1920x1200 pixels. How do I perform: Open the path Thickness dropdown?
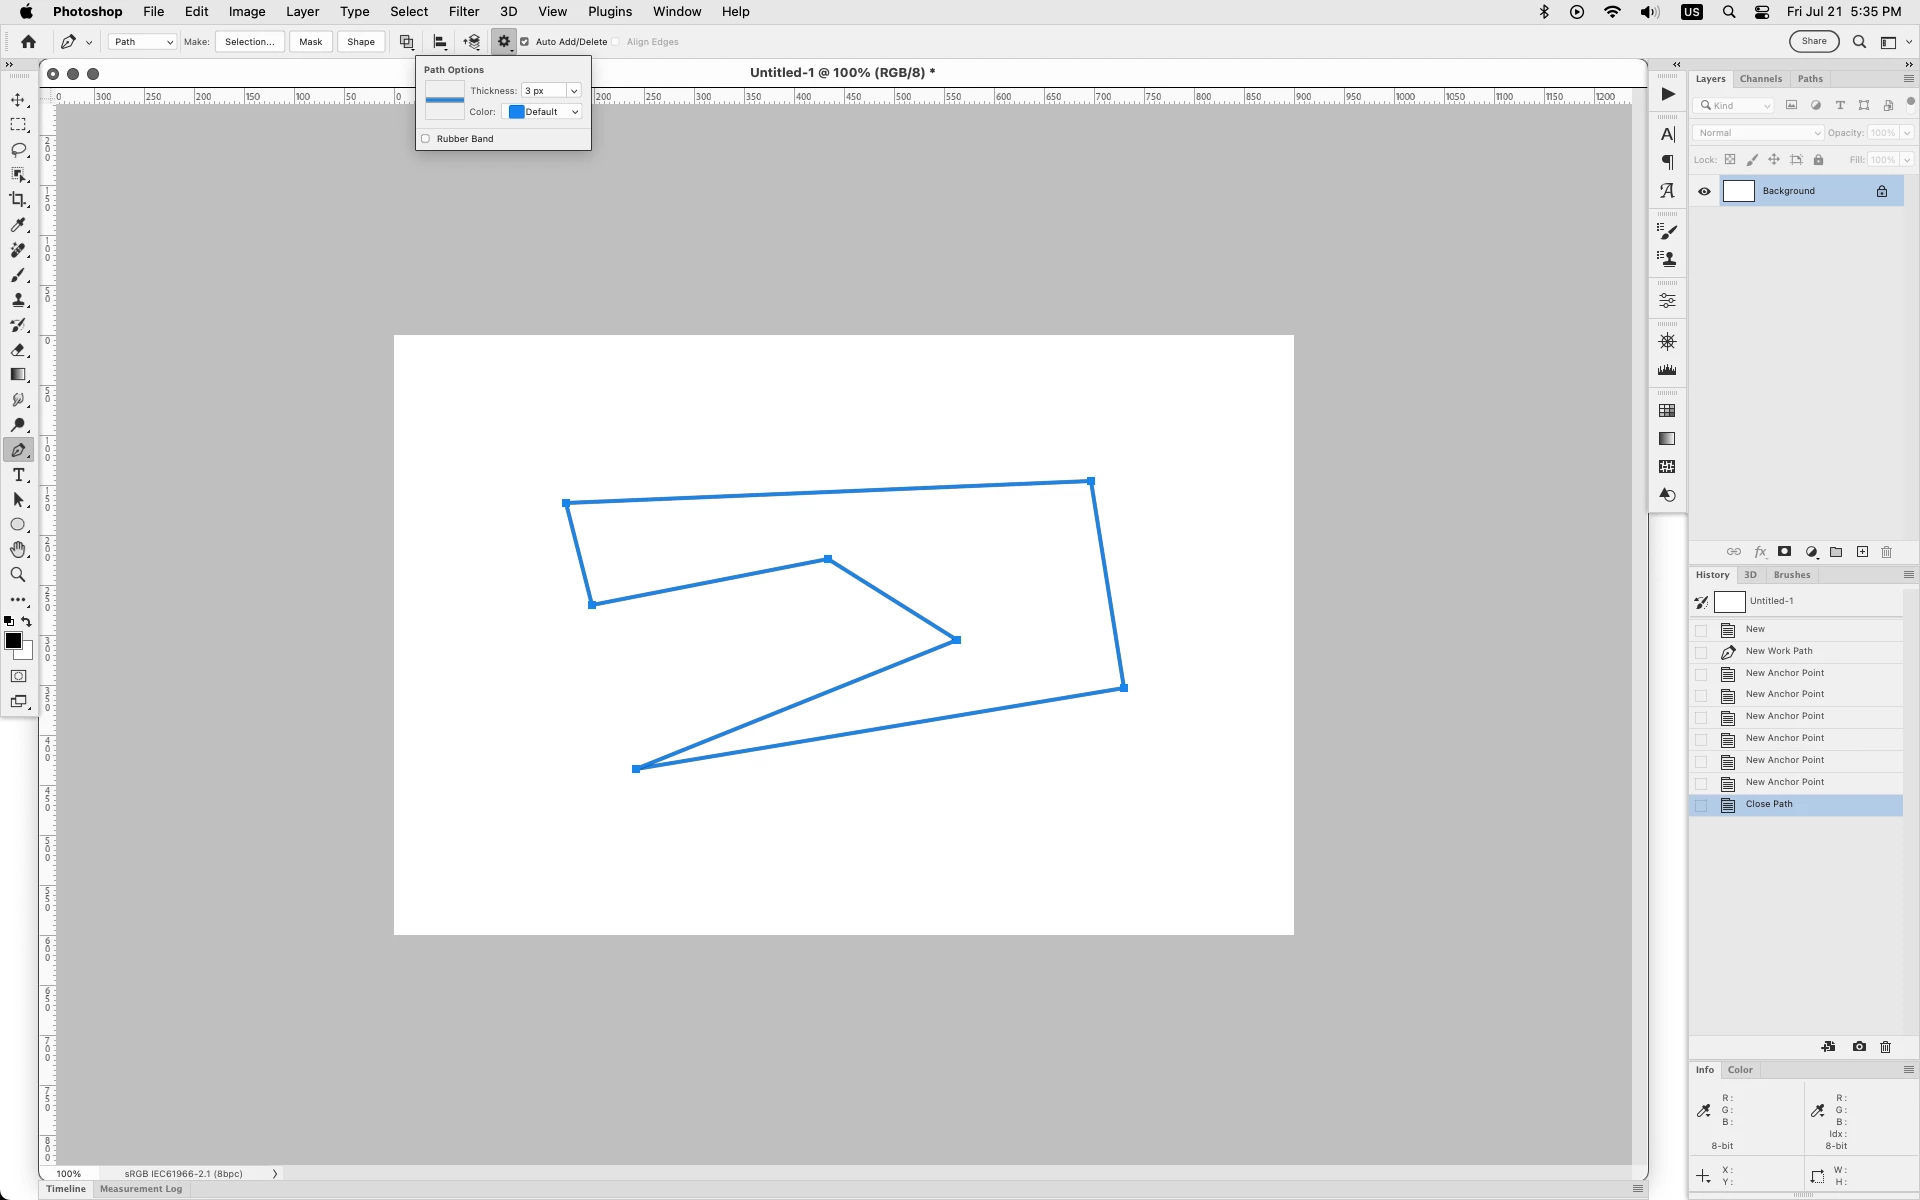574,91
